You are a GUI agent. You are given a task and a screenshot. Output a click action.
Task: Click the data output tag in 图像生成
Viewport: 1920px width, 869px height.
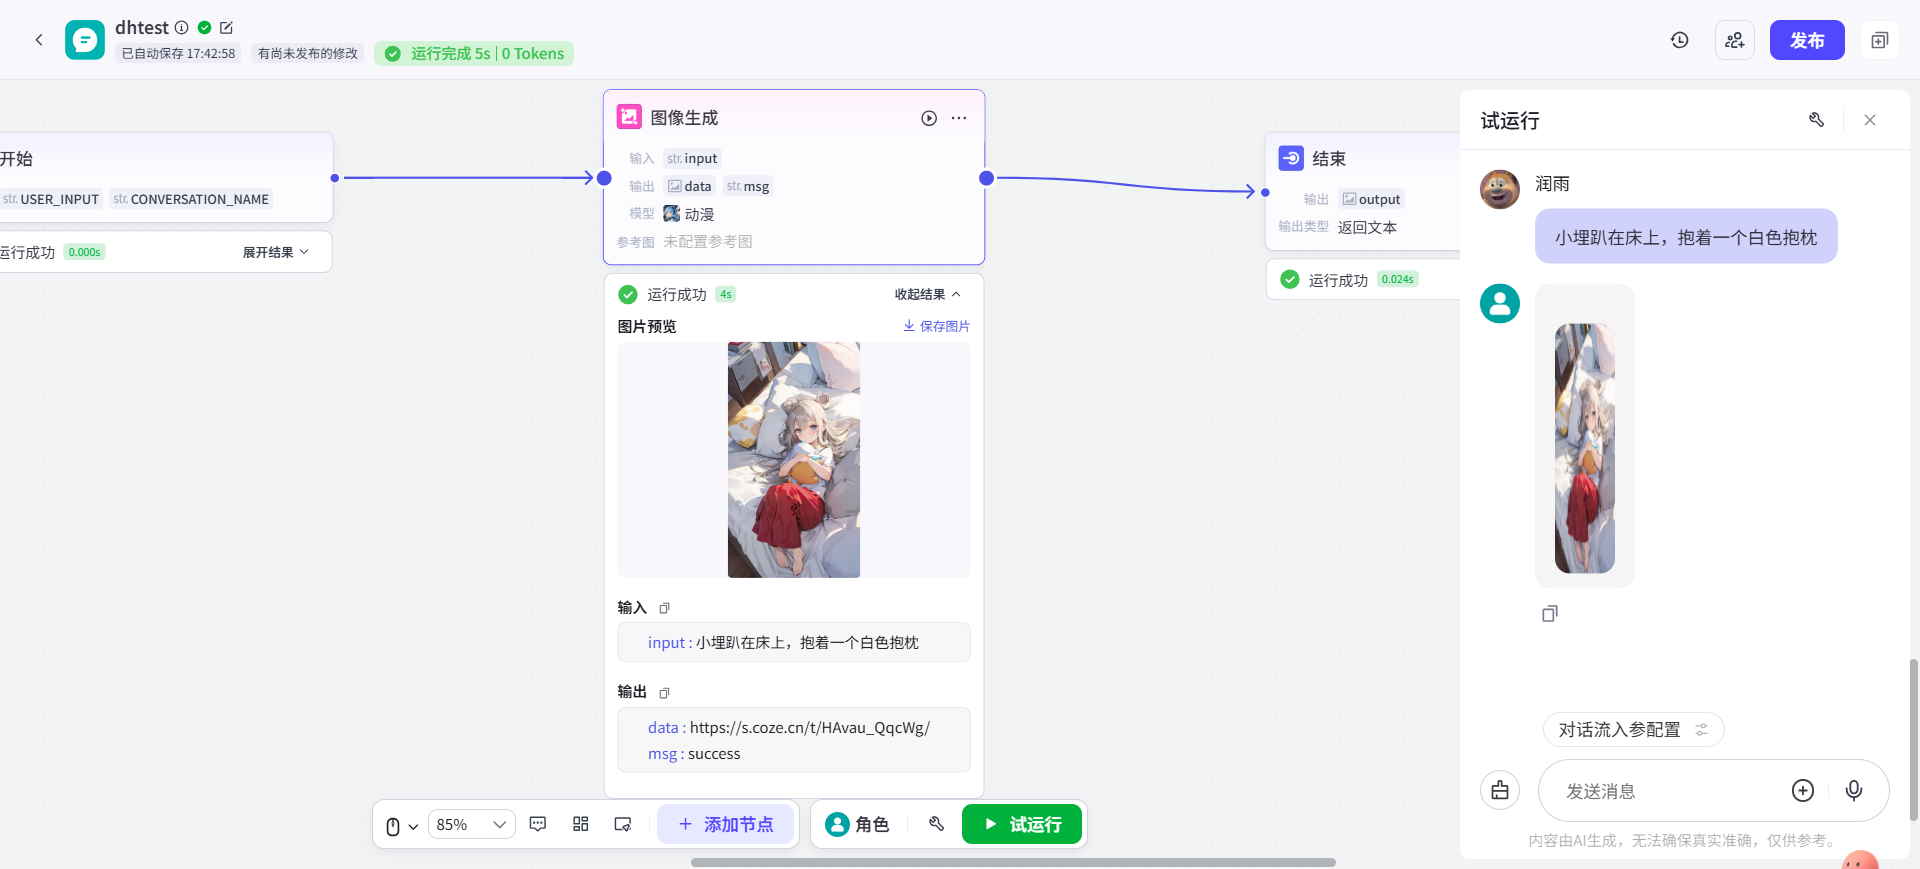click(x=690, y=186)
